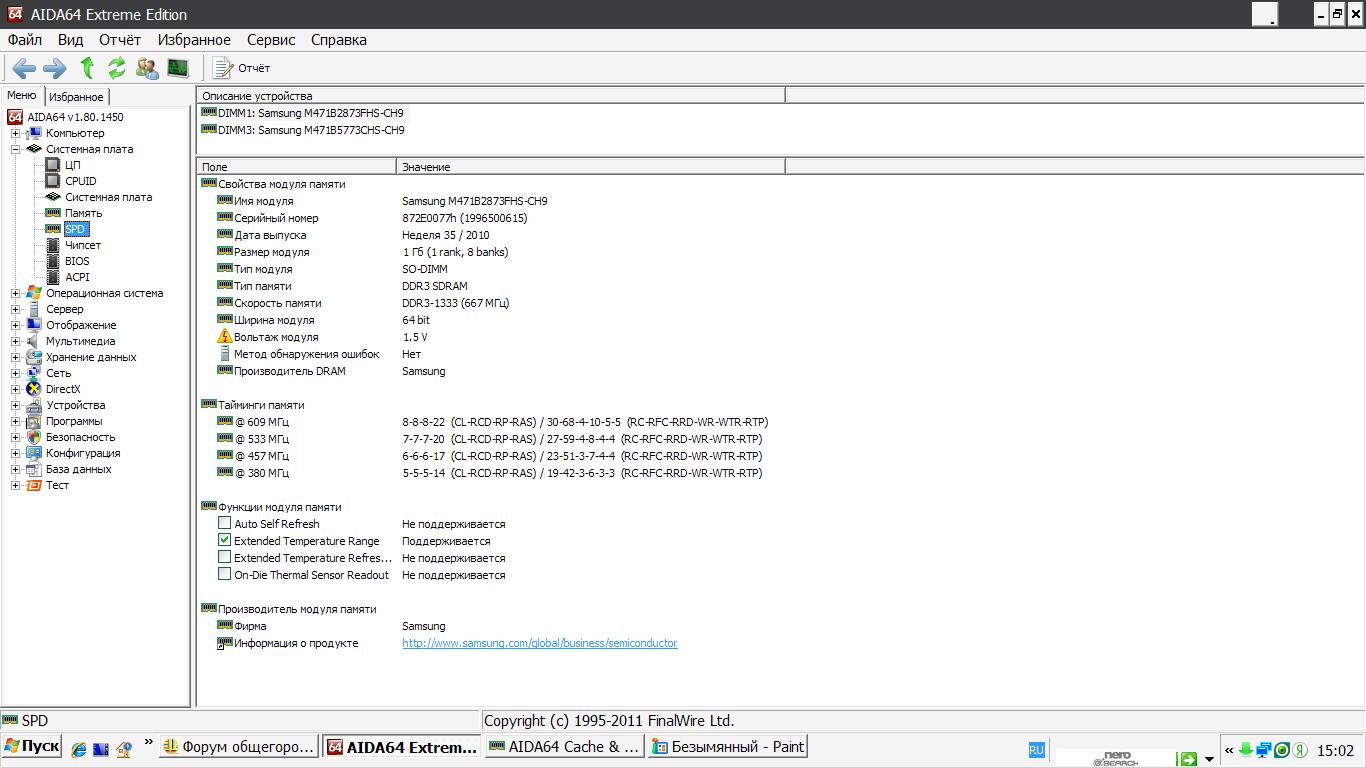The image size is (1366, 768).
Task: Expand the Программы tree node
Action: [x=15, y=421]
